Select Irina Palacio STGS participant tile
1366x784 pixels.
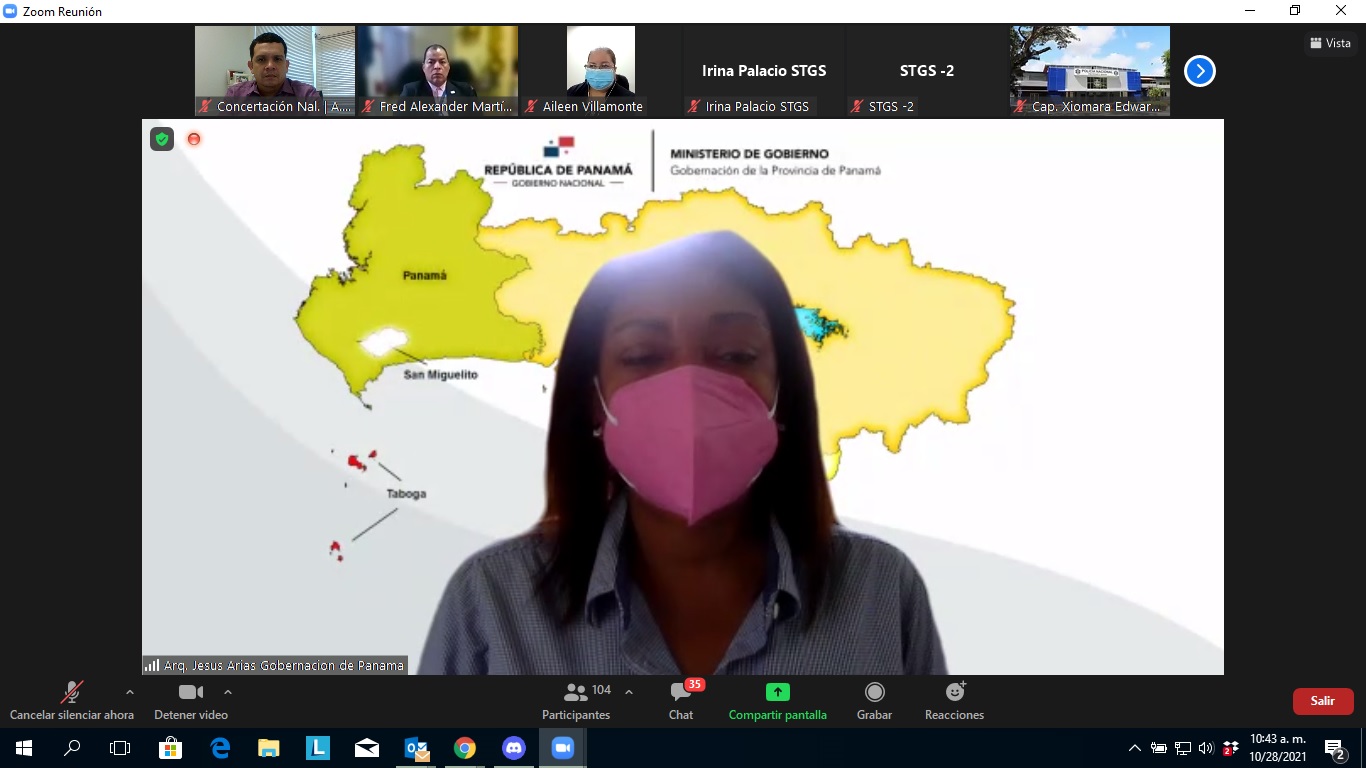(x=764, y=71)
